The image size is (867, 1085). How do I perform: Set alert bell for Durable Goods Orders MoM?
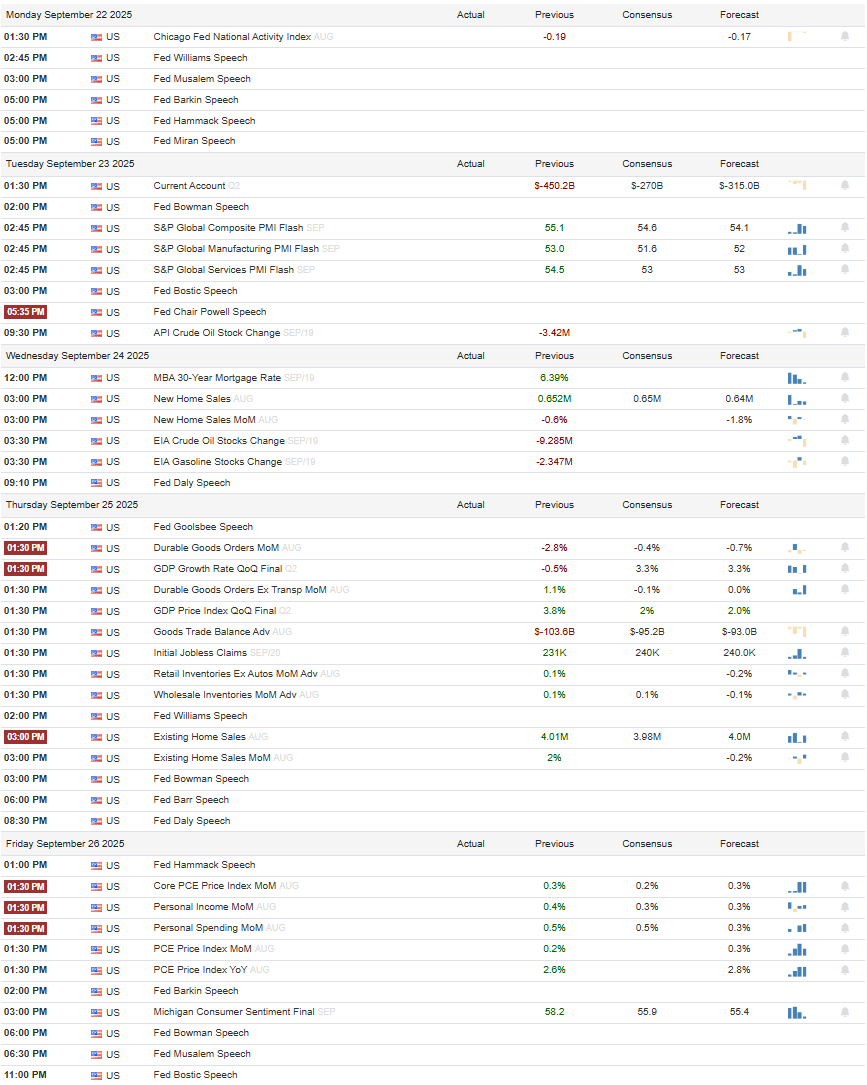(845, 547)
